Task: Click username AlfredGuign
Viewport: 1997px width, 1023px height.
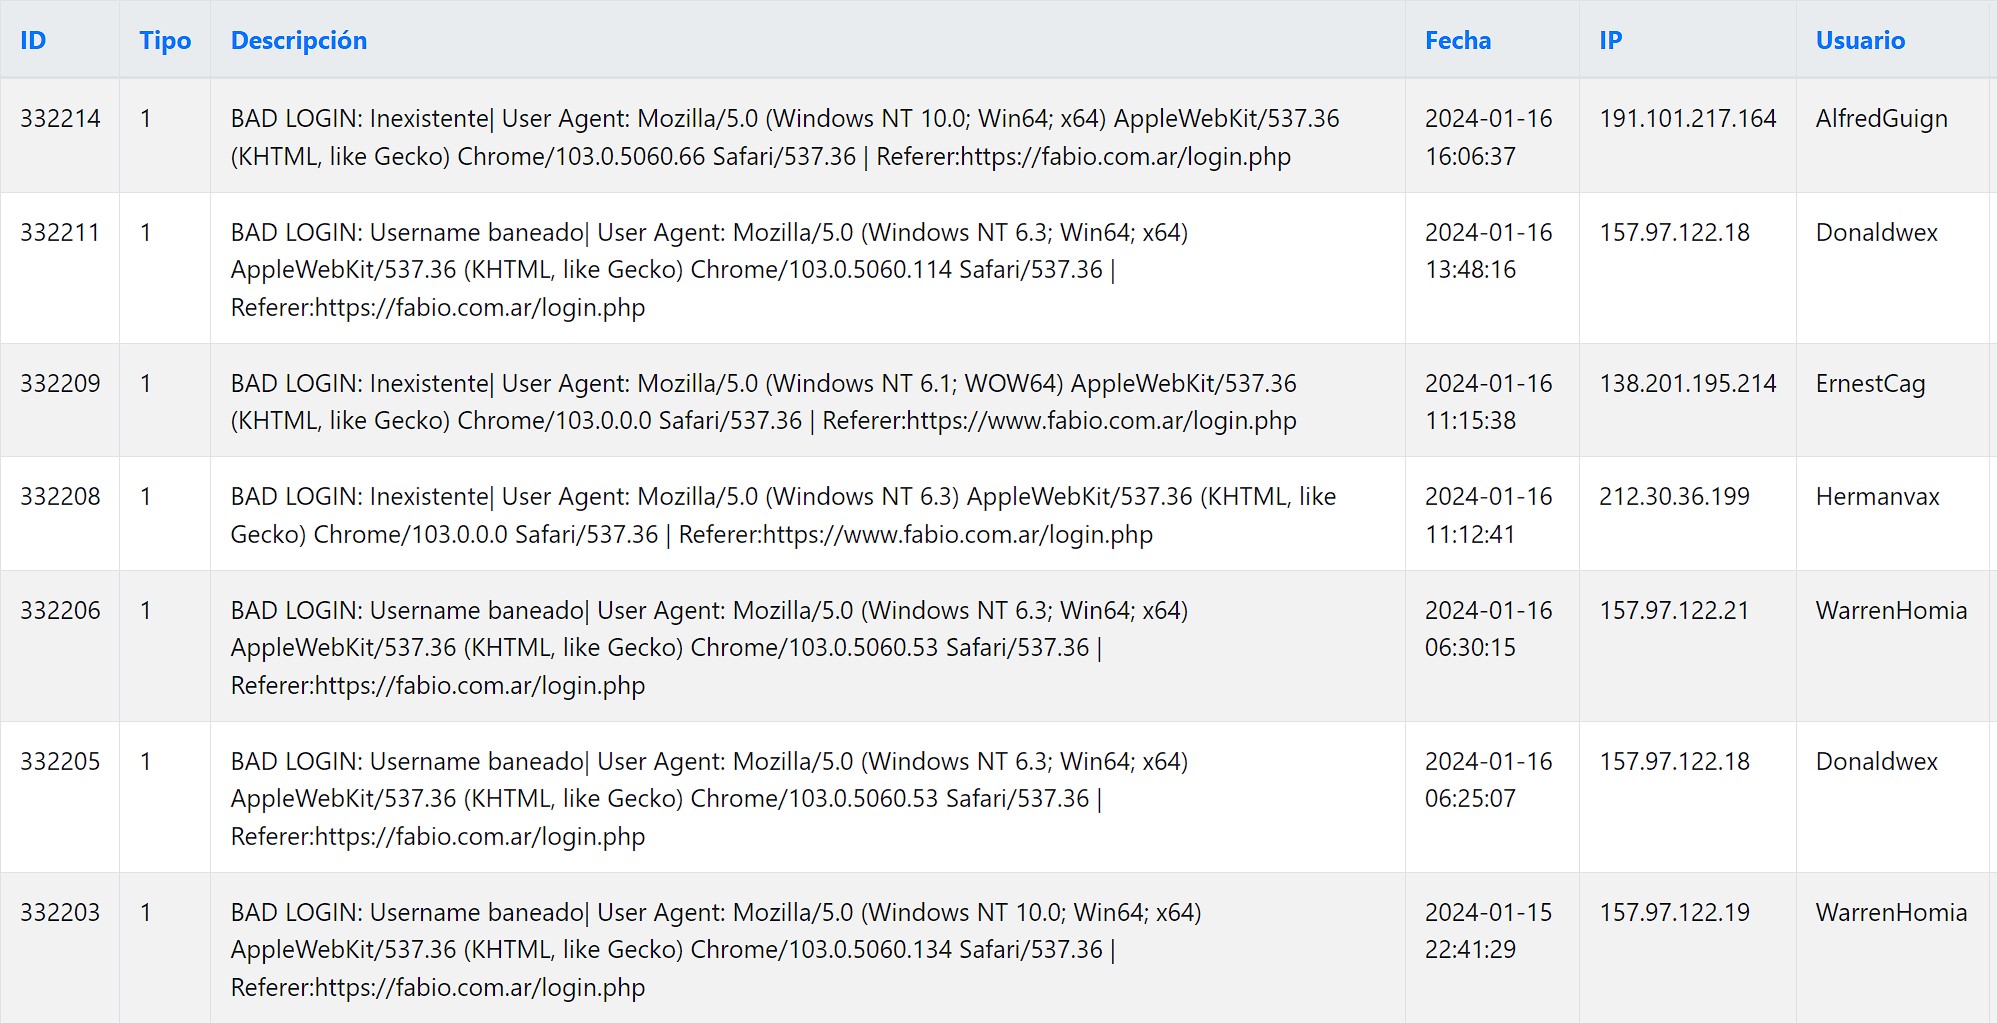Action: (x=1882, y=118)
